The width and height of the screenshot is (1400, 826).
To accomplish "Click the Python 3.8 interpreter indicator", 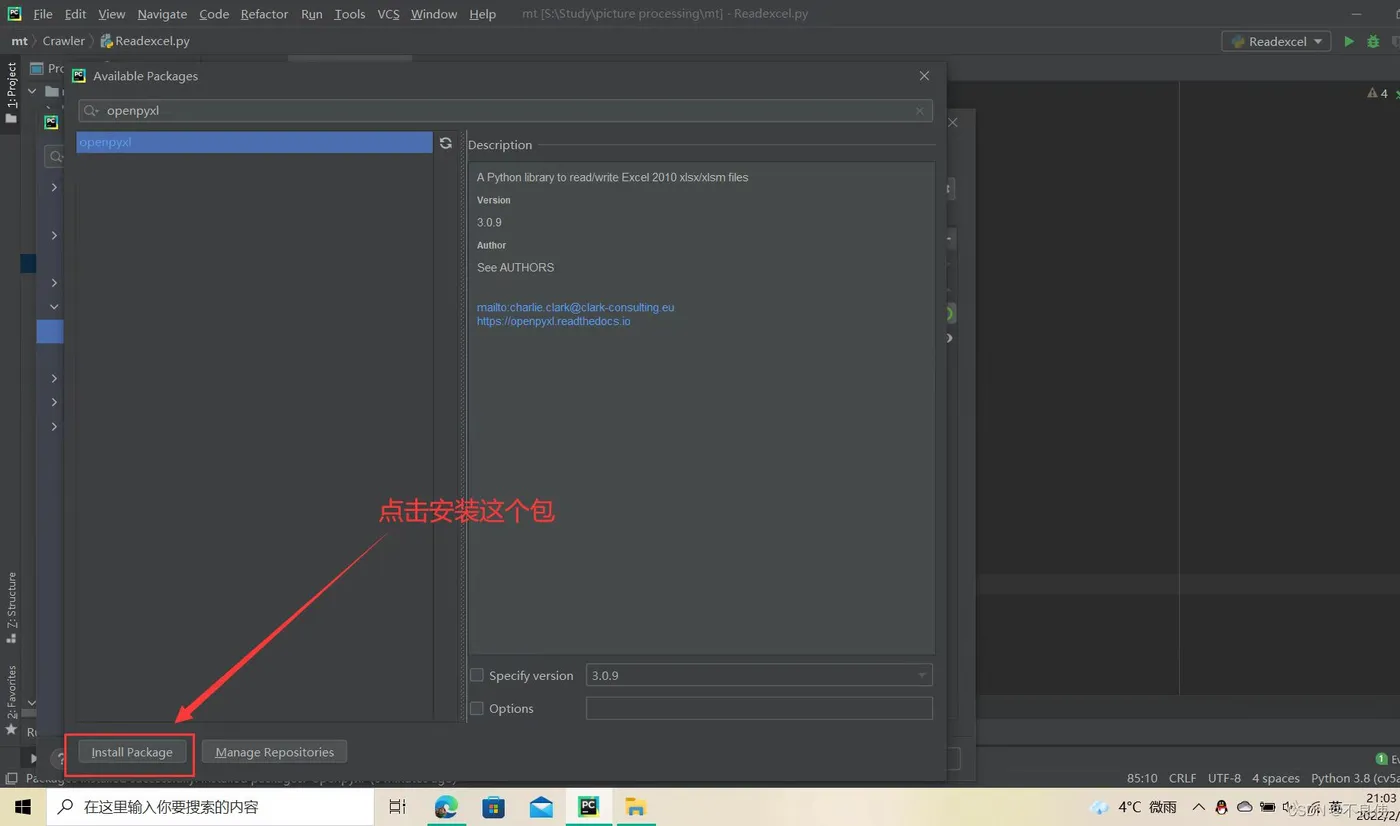I will click(x=1355, y=778).
